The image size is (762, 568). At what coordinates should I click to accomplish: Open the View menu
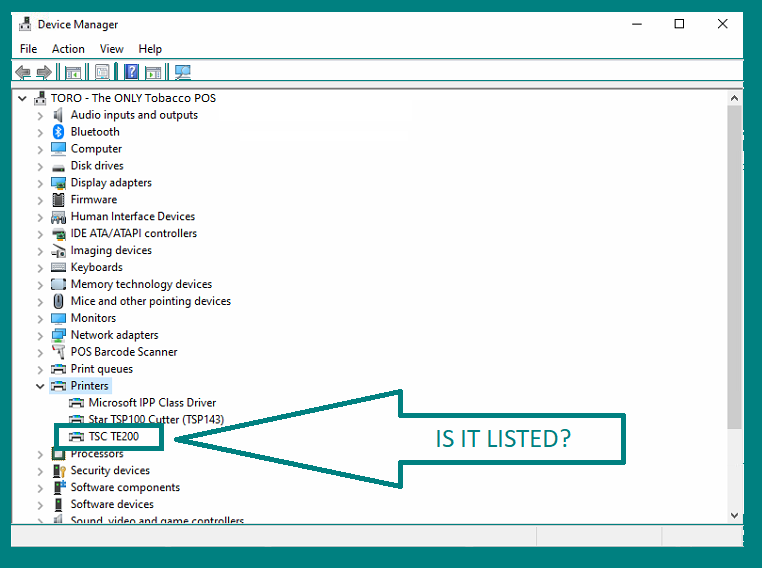click(x=111, y=49)
